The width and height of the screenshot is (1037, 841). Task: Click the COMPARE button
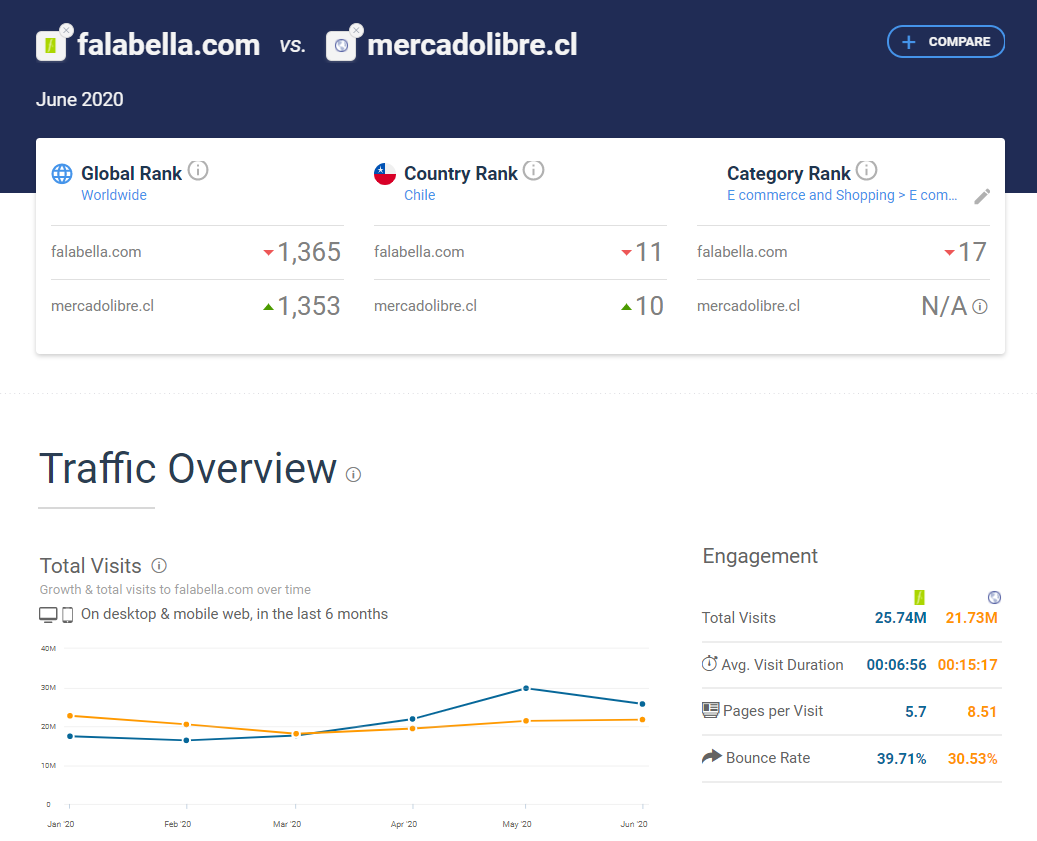pyautogui.click(x=945, y=42)
